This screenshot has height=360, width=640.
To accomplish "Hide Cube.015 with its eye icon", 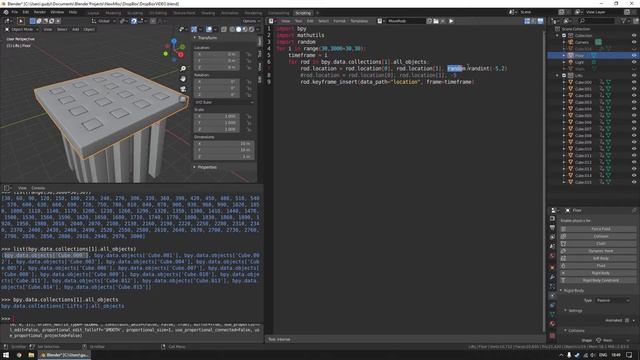I will [634, 182].
